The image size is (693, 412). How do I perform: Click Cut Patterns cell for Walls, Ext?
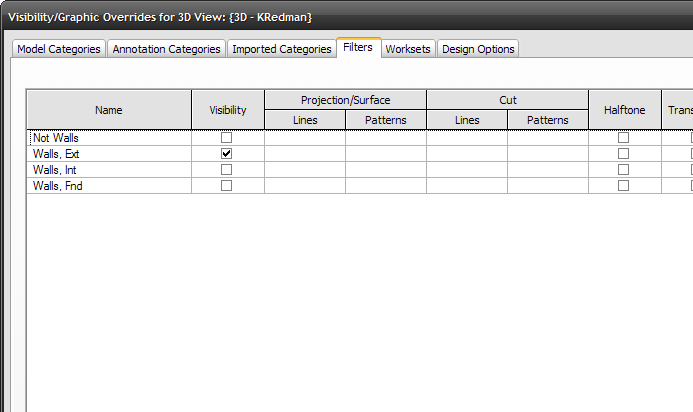pos(548,154)
